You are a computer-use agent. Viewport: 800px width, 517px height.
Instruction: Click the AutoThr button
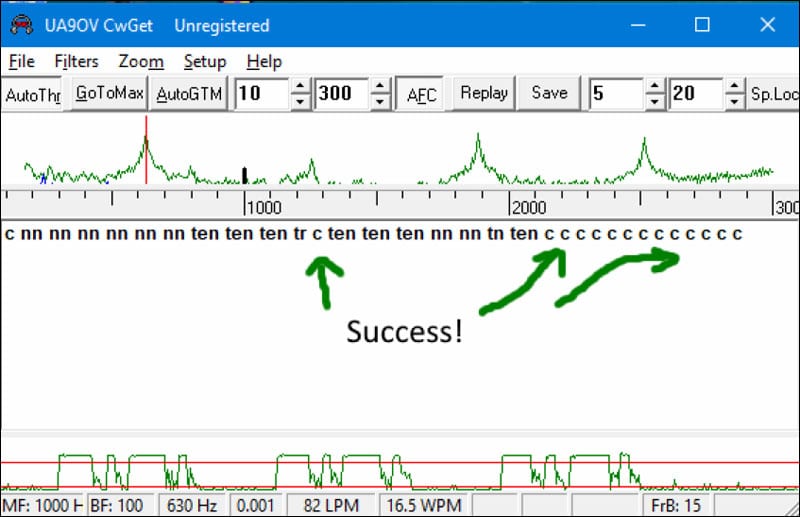(32, 94)
